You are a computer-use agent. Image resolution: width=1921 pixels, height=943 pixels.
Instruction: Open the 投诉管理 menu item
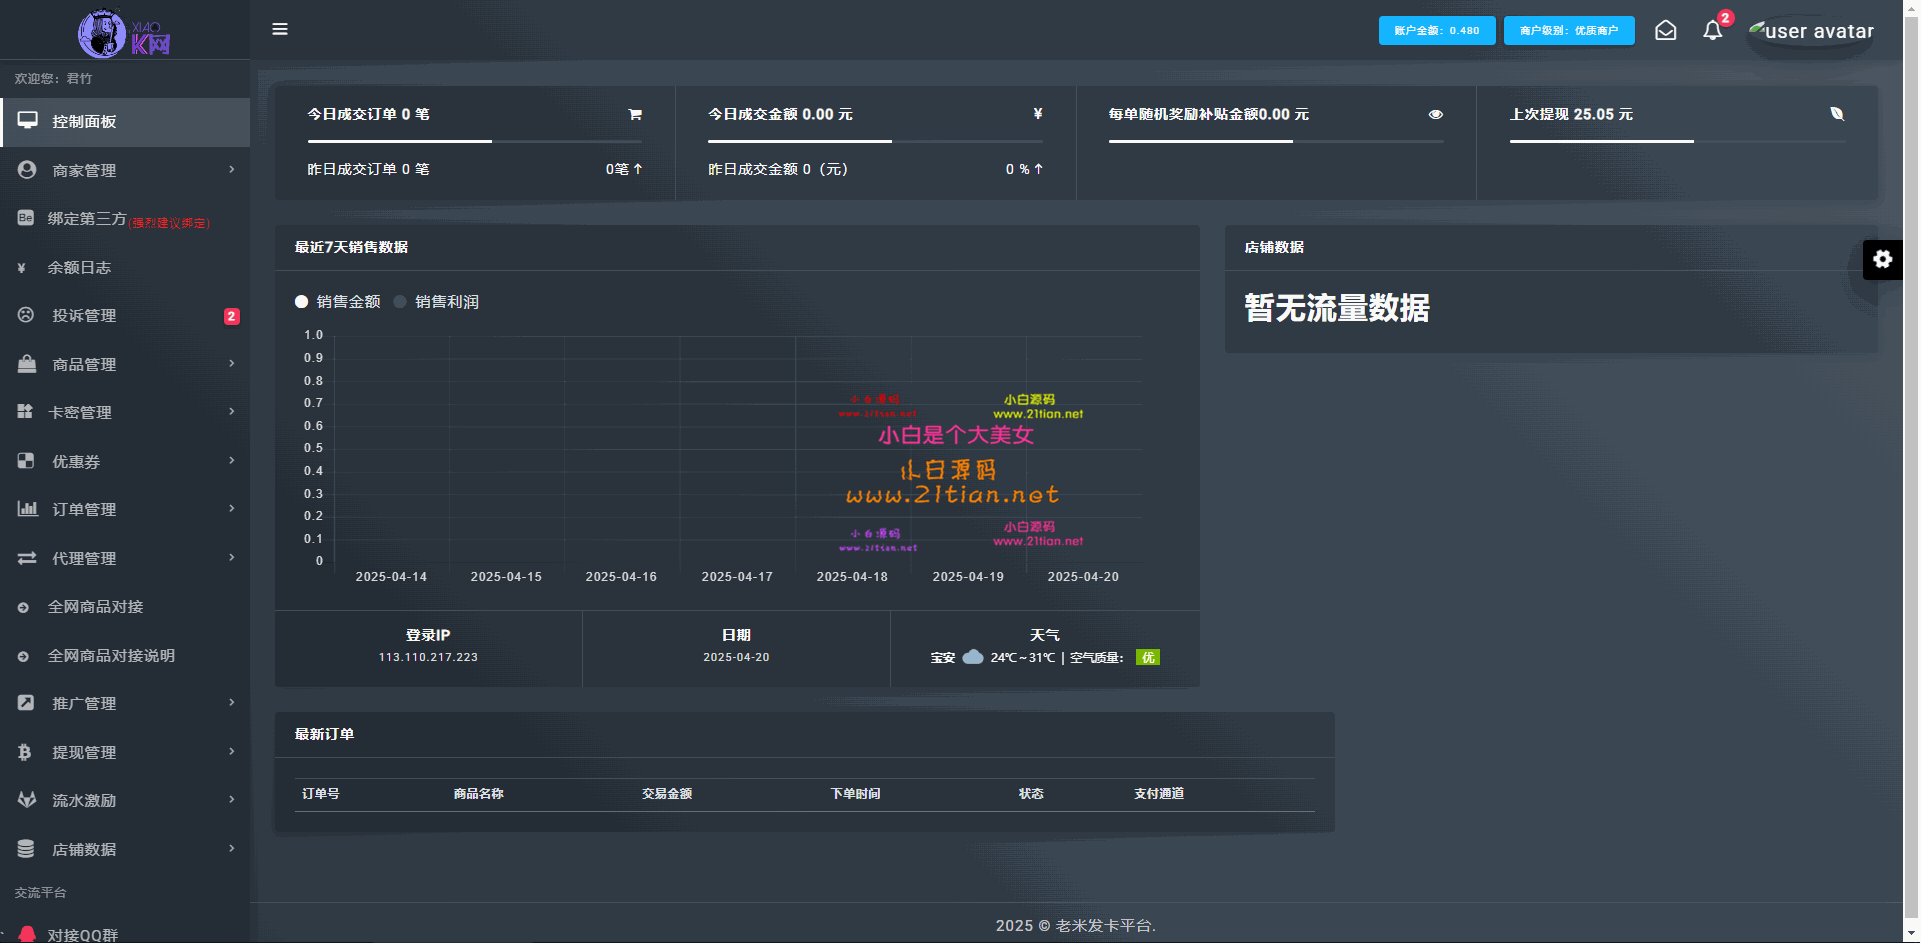(x=125, y=316)
